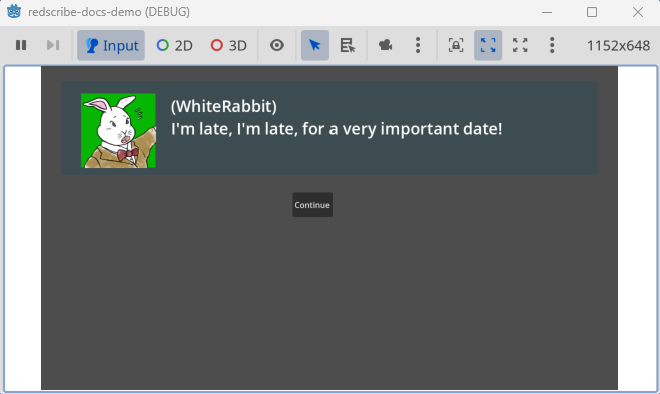Toggle the camera override icon
Screen dimensions: 660x394
(x=386, y=45)
